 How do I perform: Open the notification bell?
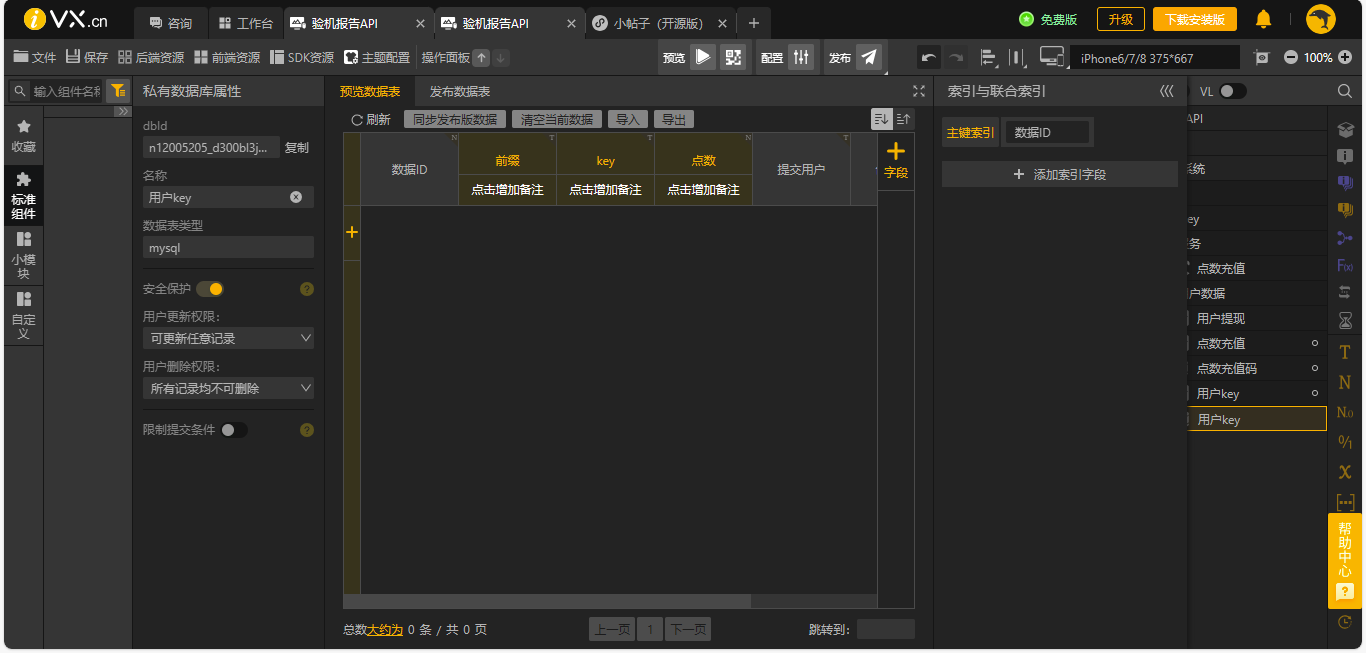[x=1263, y=19]
